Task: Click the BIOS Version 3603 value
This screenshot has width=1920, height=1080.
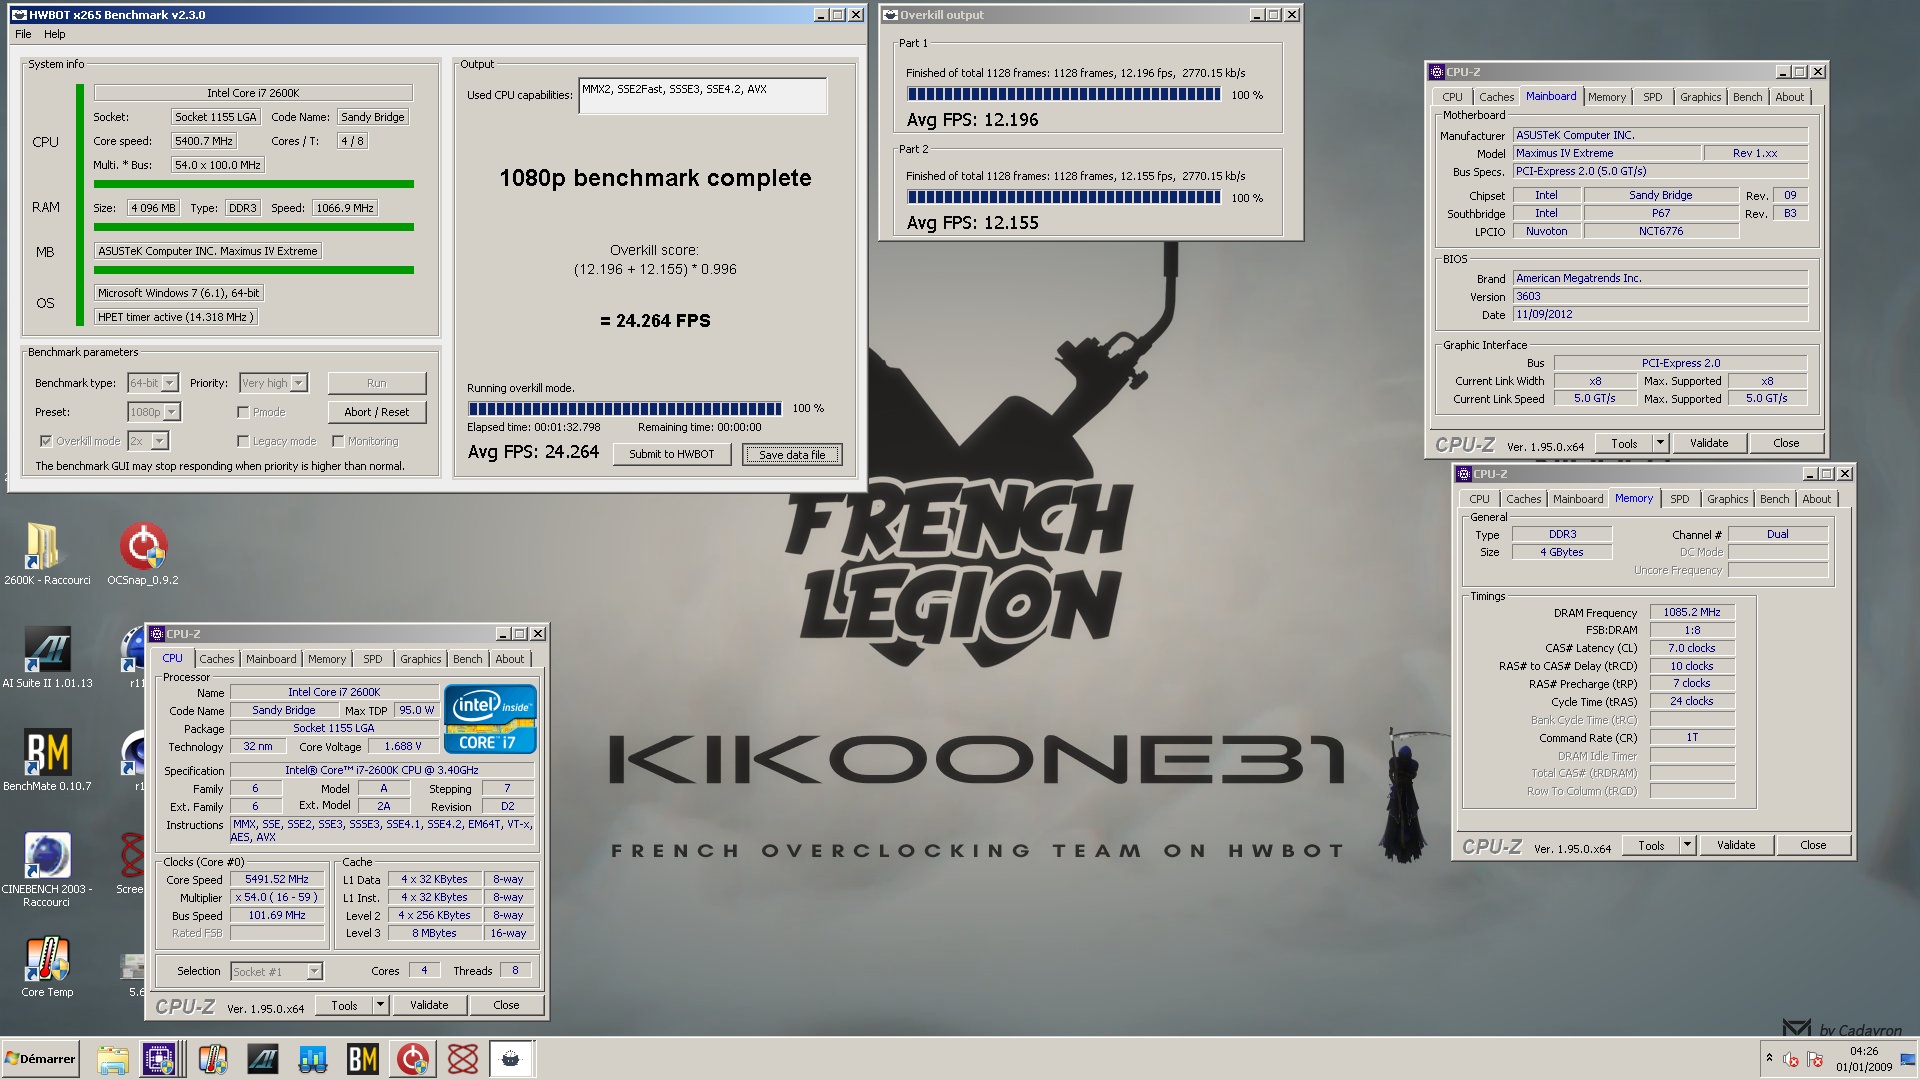Action: click(1660, 296)
